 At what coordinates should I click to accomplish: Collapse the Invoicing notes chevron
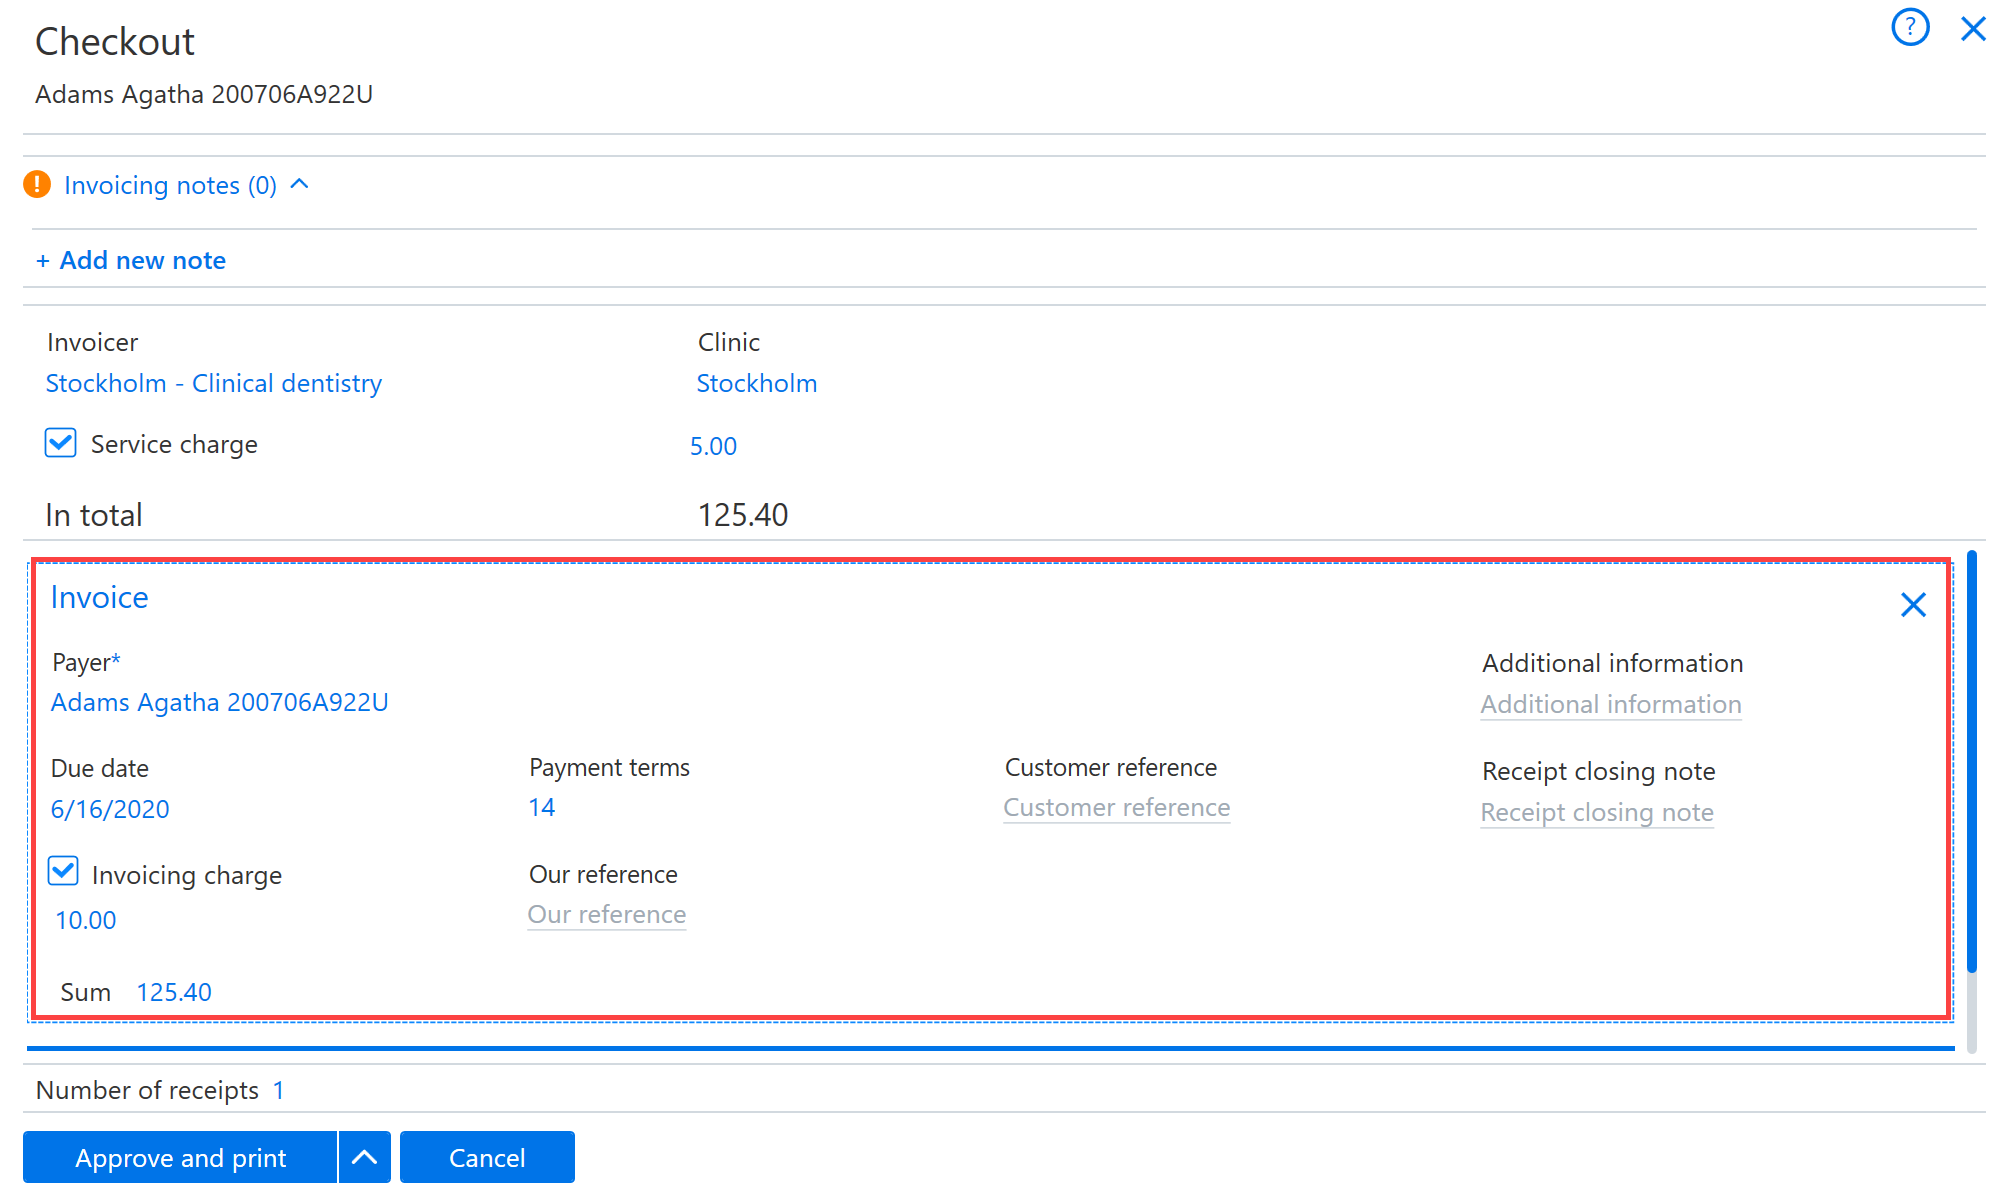299,185
